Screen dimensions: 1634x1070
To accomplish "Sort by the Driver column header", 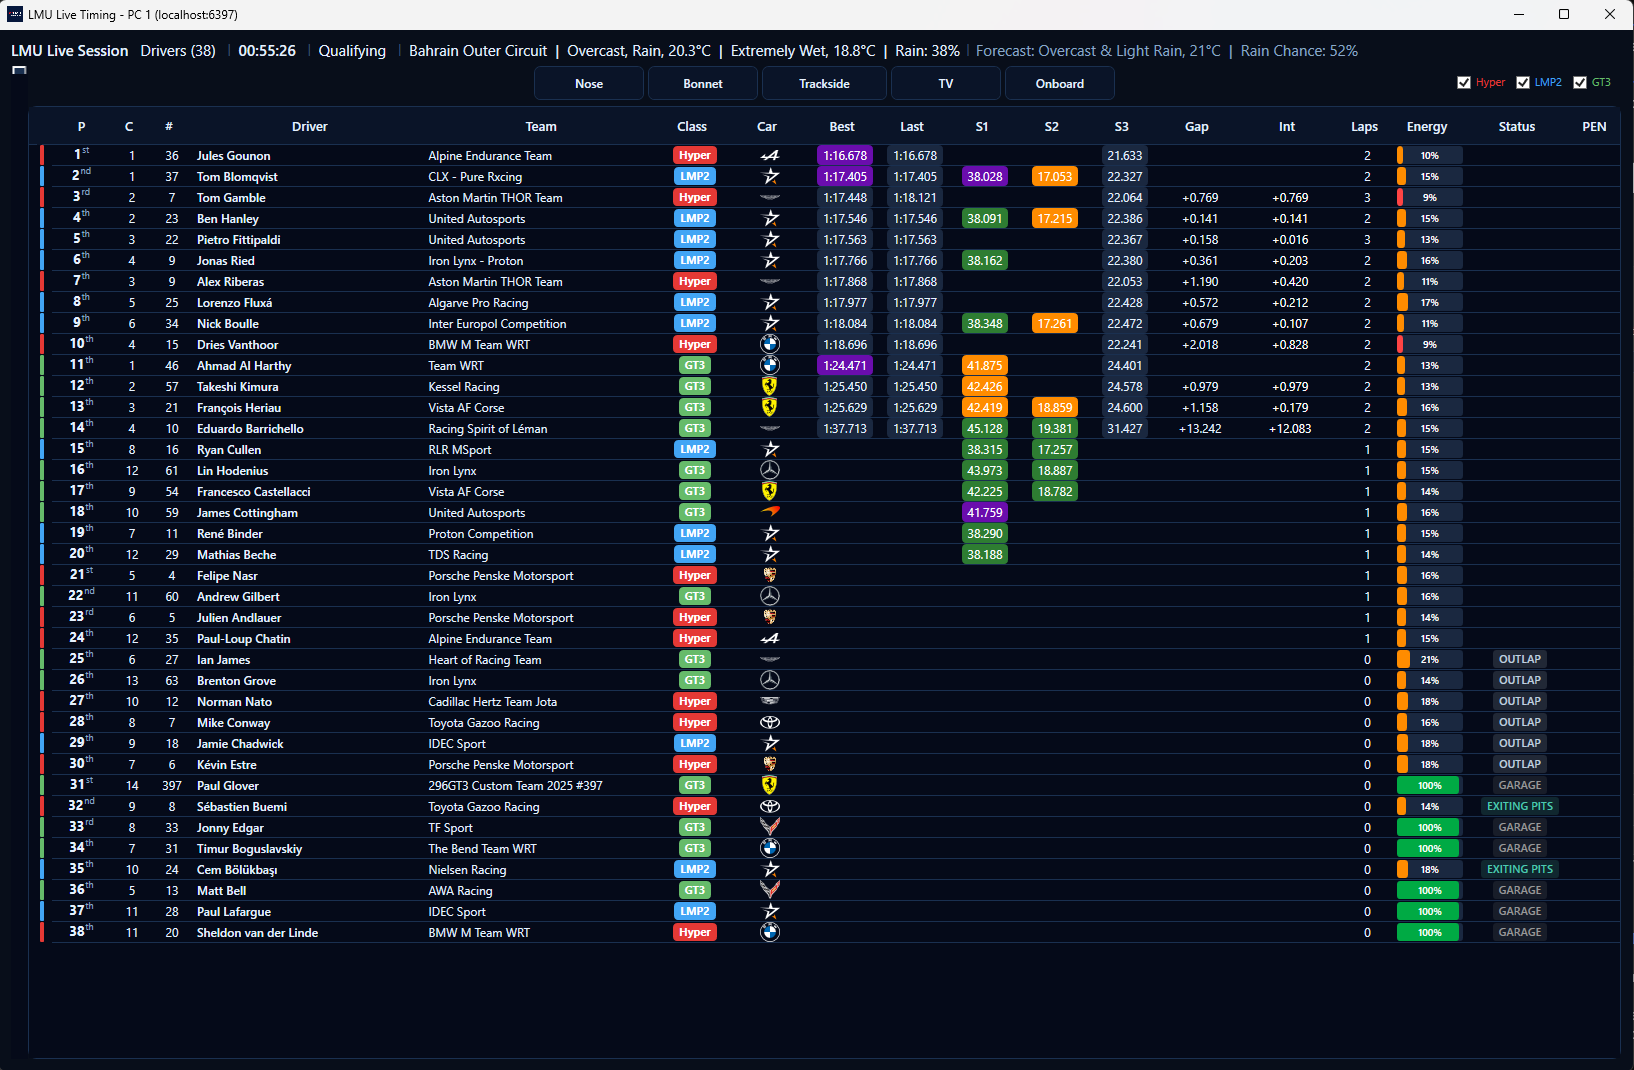I will click(310, 127).
